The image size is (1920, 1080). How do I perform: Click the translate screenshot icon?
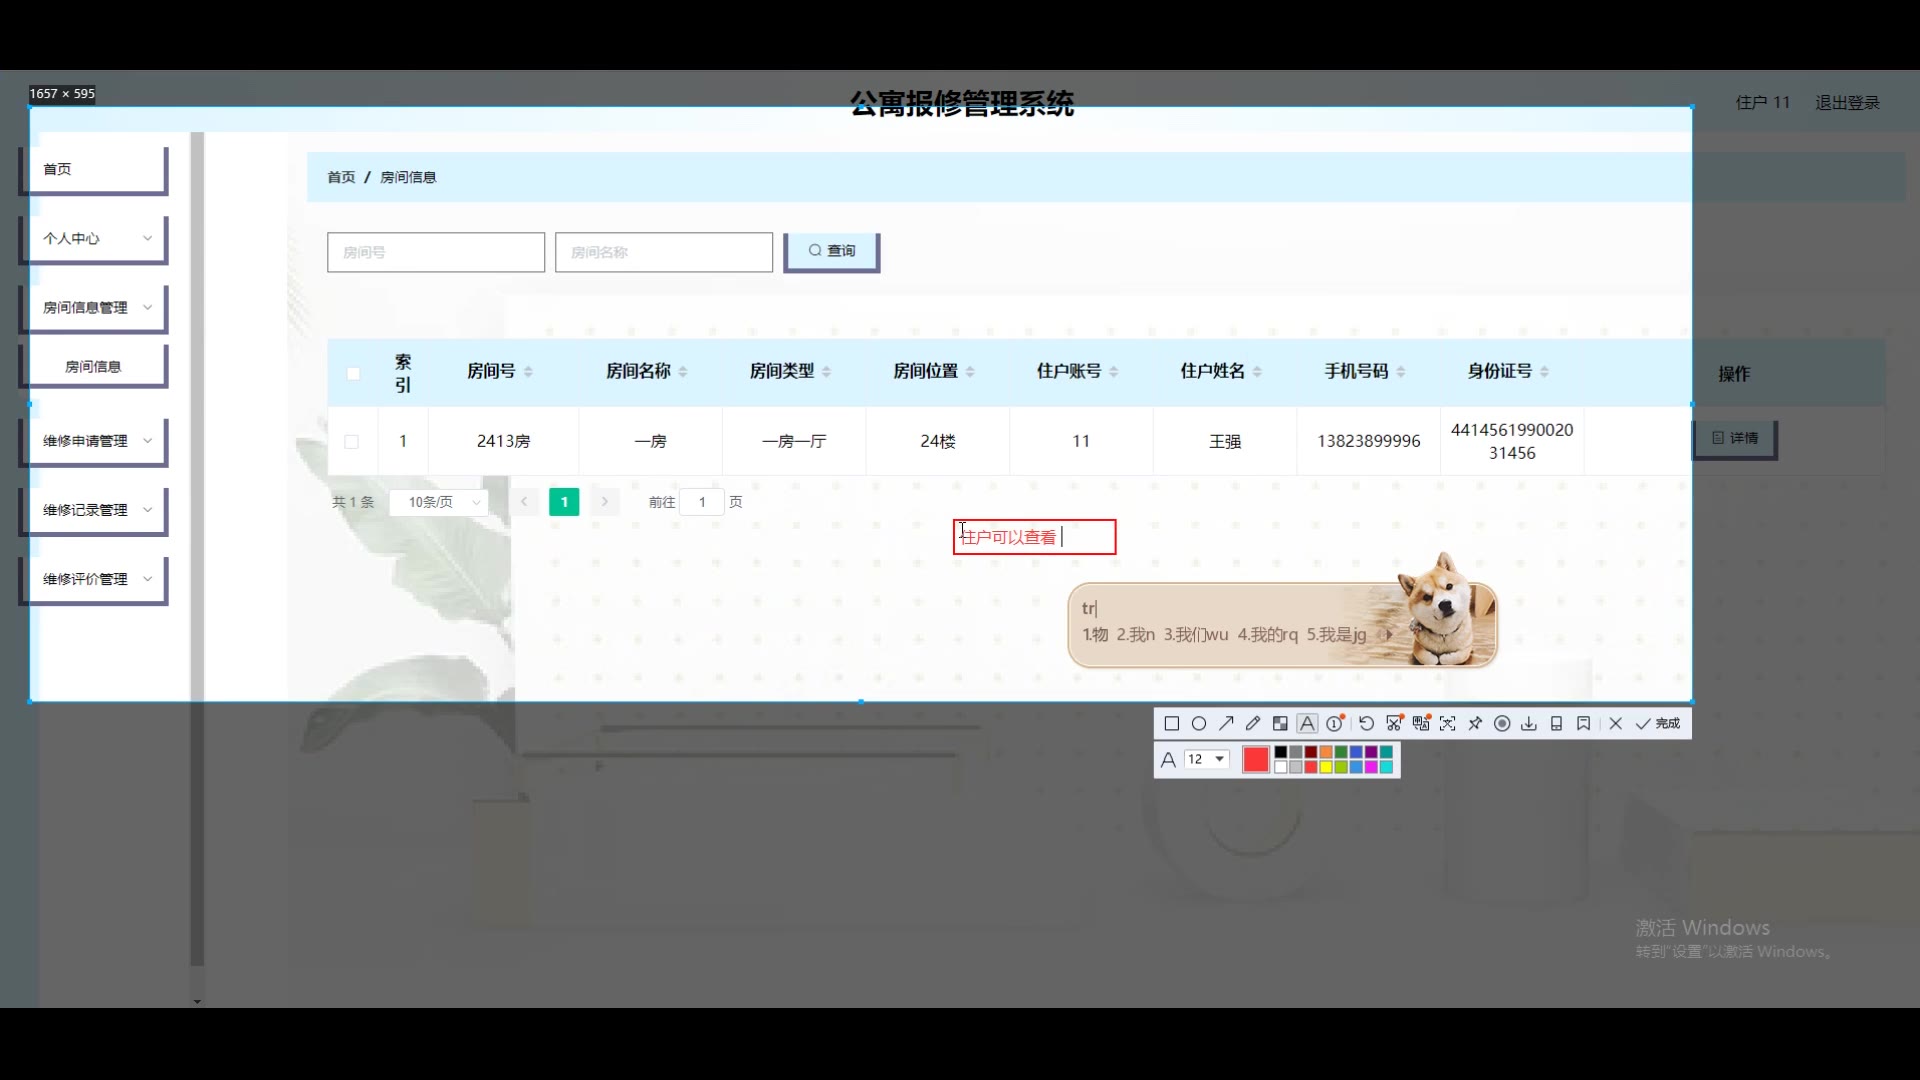(1421, 724)
